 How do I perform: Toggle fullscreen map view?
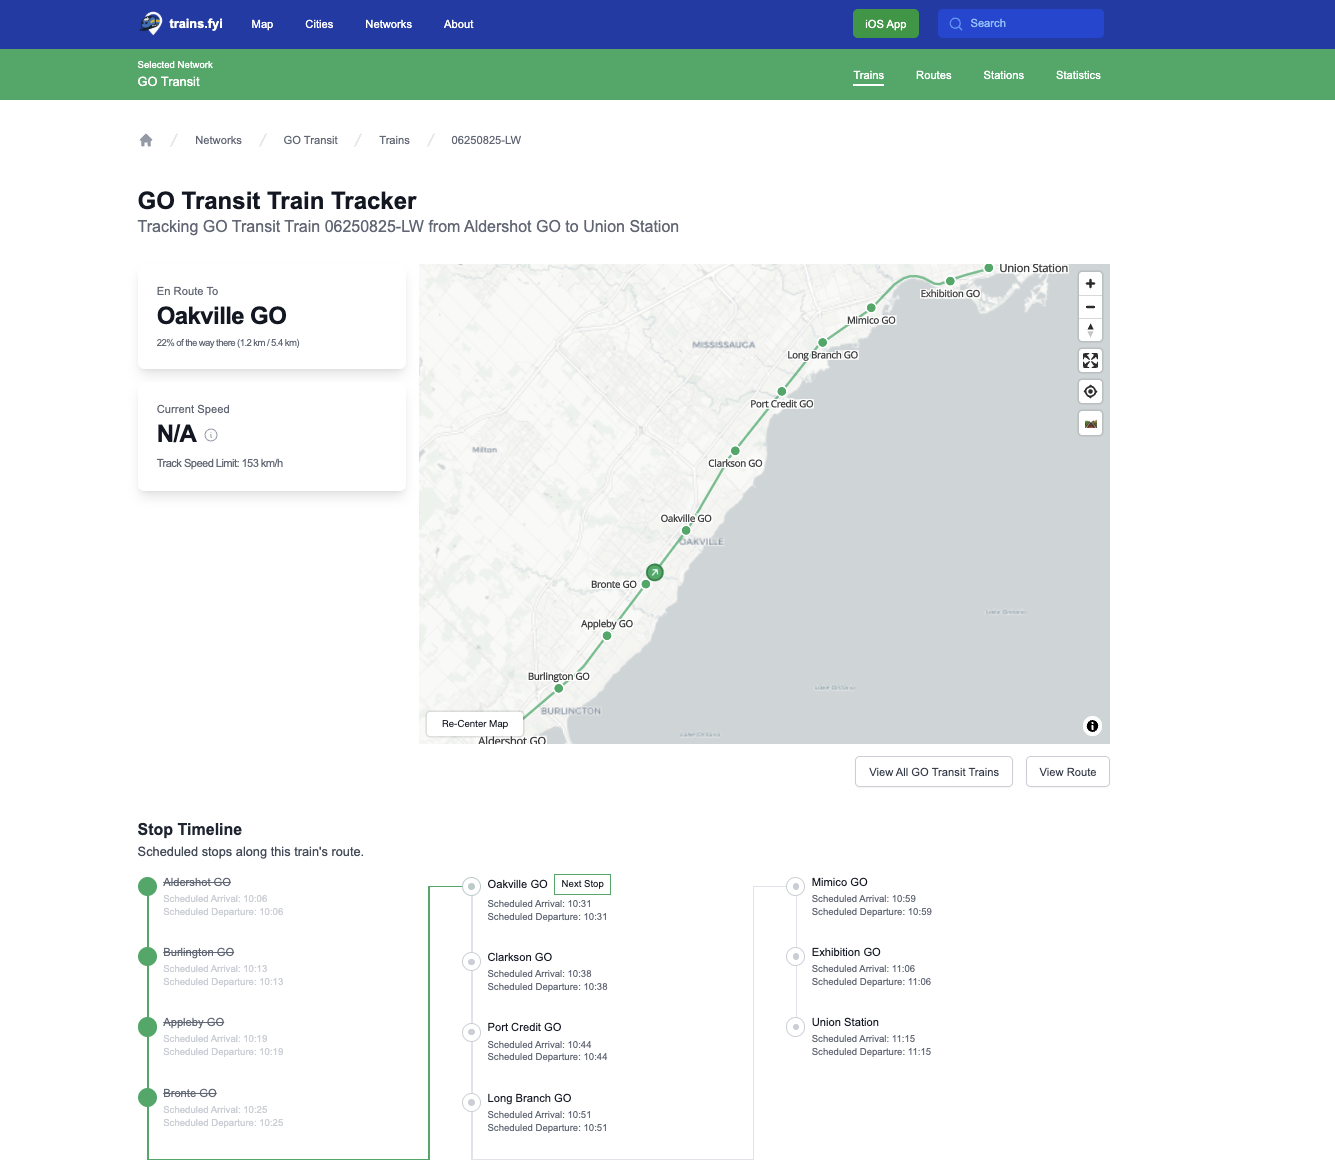click(x=1090, y=360)
